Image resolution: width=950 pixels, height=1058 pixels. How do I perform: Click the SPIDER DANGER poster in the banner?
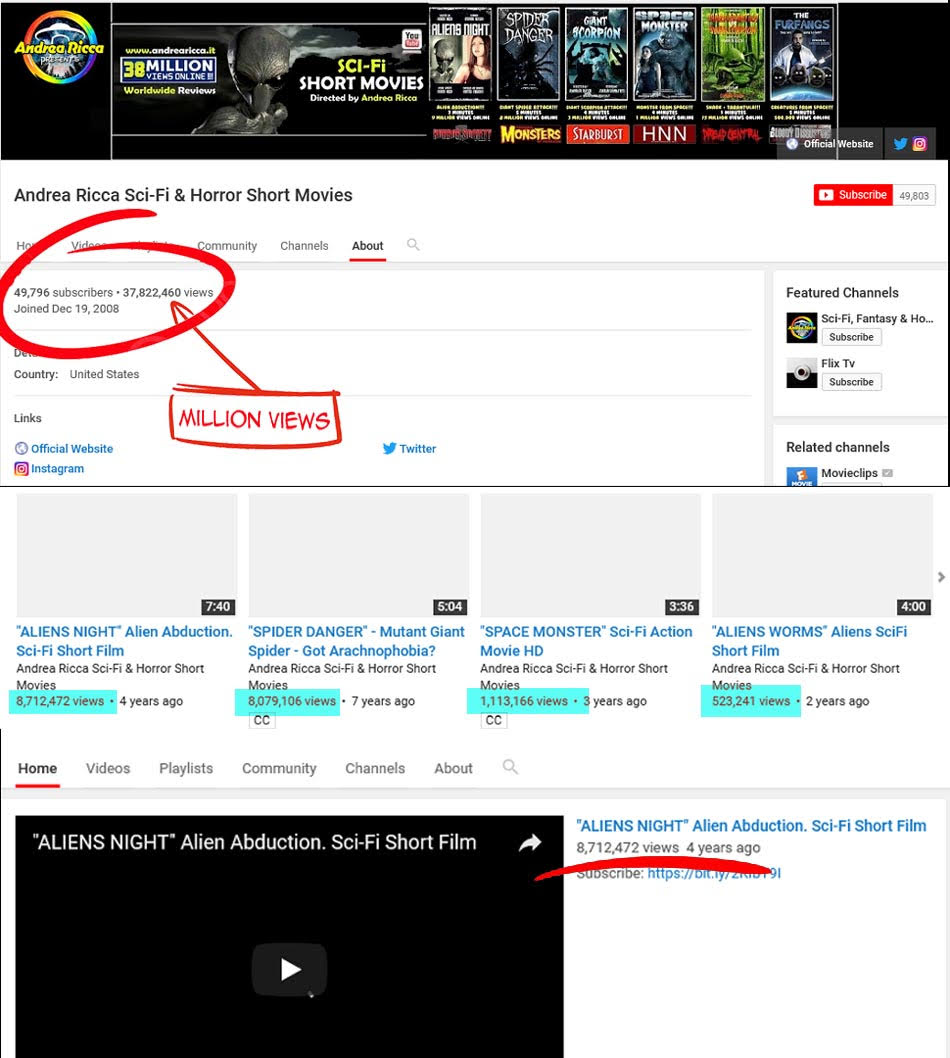[529, 55]
